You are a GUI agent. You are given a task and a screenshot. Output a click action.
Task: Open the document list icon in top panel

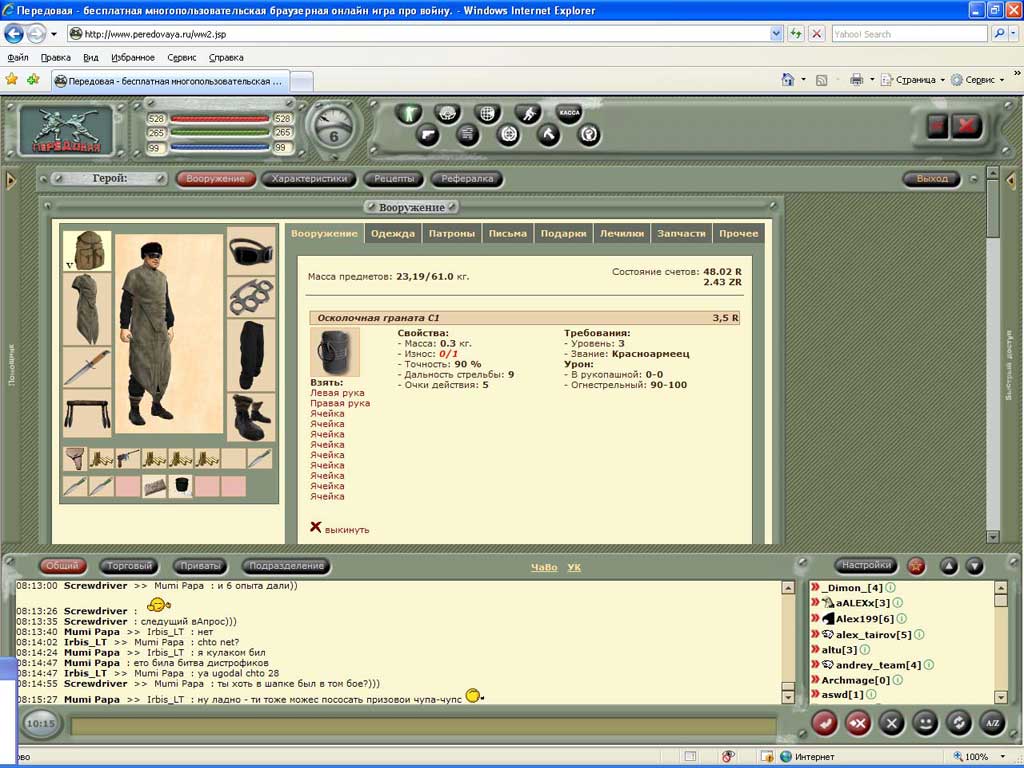point(468,135)
